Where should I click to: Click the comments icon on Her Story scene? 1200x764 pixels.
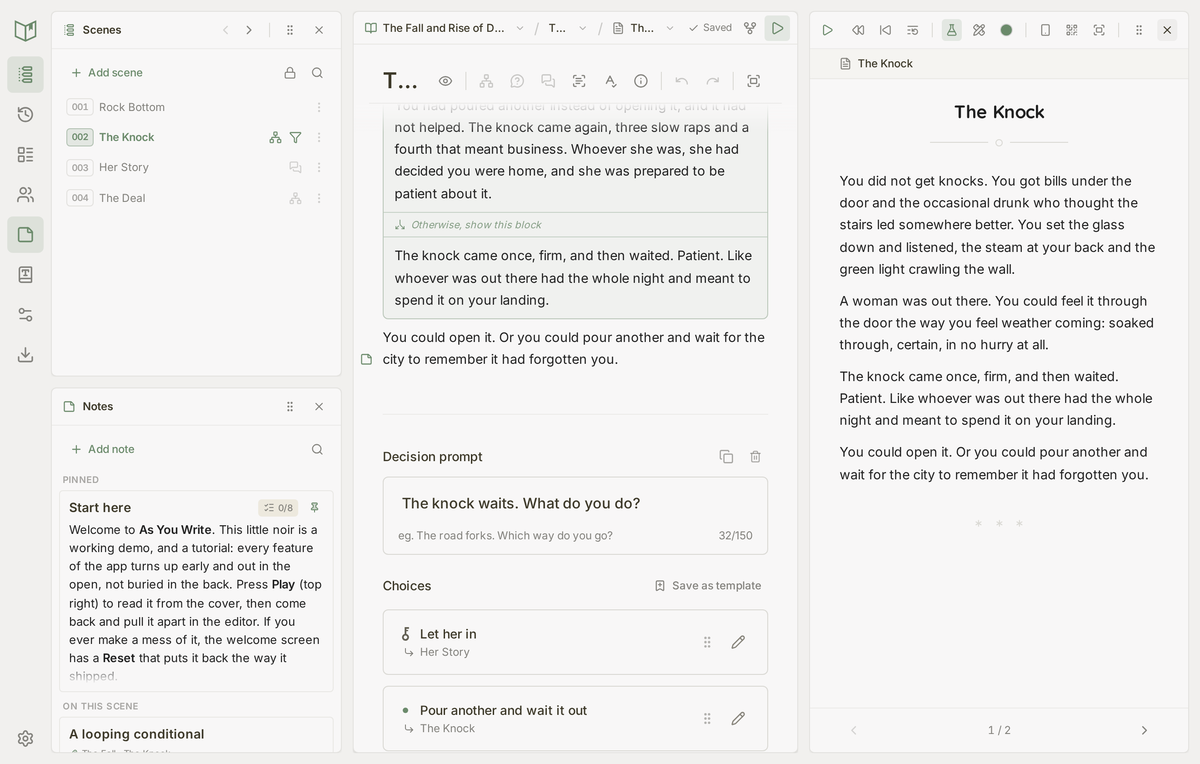tap(295, 167)
